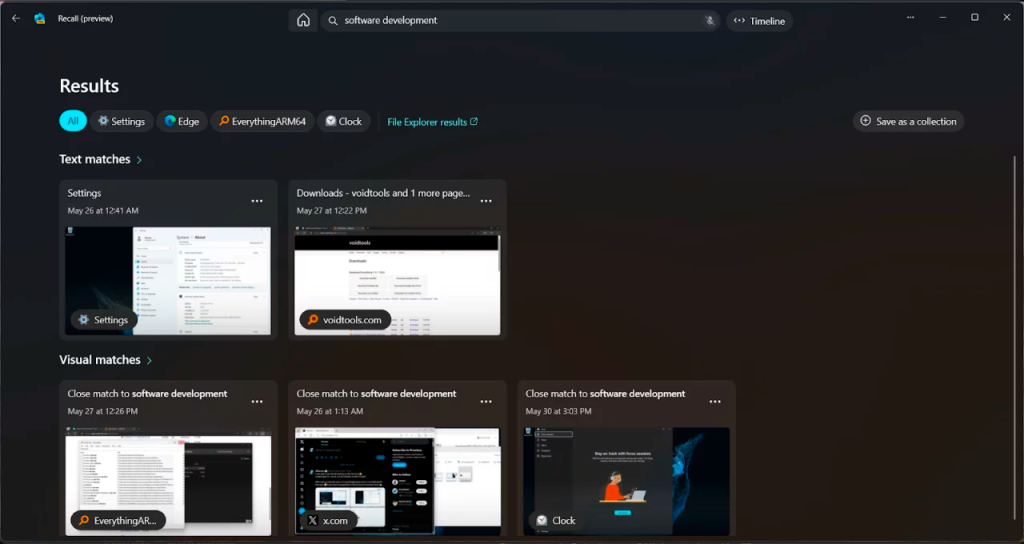Click 'Downloads - voidtools and 1 more page...' title
This screenshot has height=544, width=1024.
point(383,193)
